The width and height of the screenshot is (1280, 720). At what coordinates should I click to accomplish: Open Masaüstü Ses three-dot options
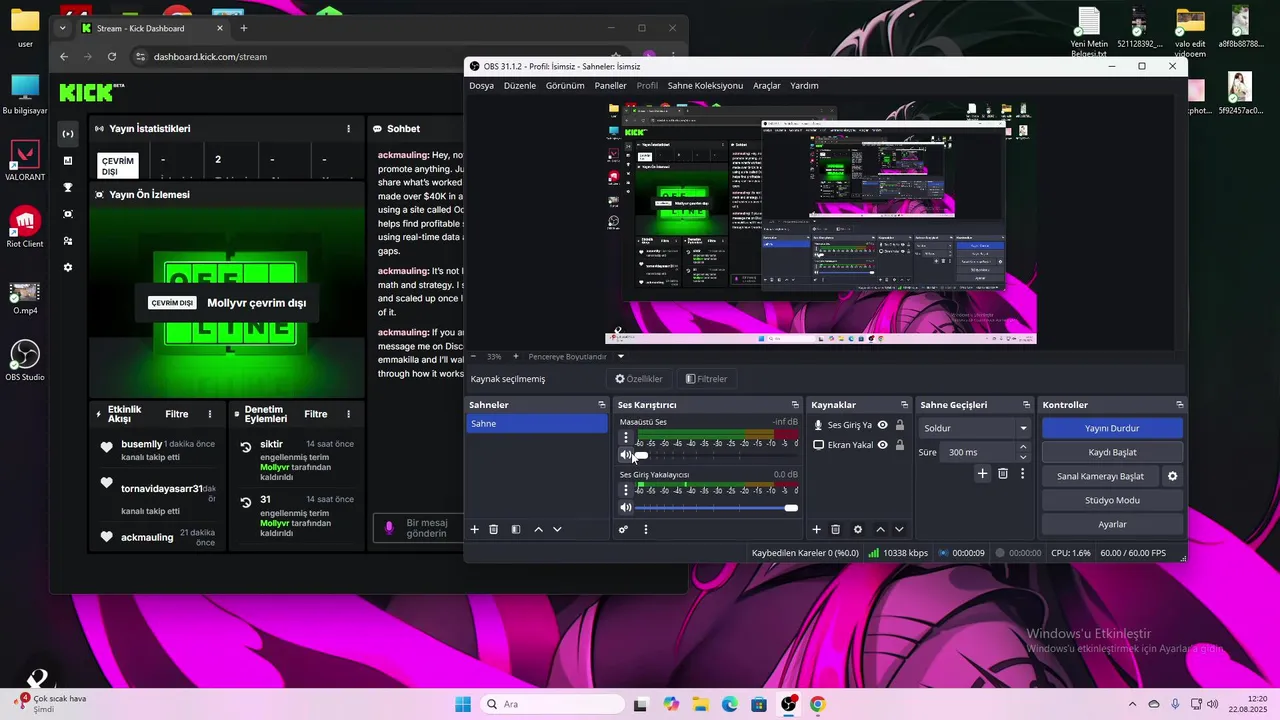(626, 437)
